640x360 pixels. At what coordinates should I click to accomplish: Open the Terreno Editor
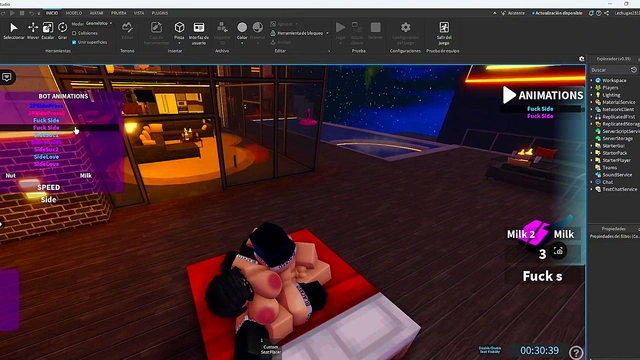pyautogui.click(x=127, y=31)
